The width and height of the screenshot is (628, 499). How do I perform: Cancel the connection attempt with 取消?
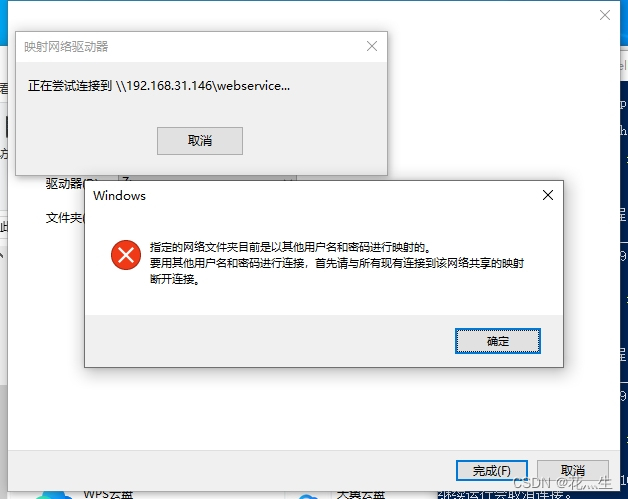(200, 141)
